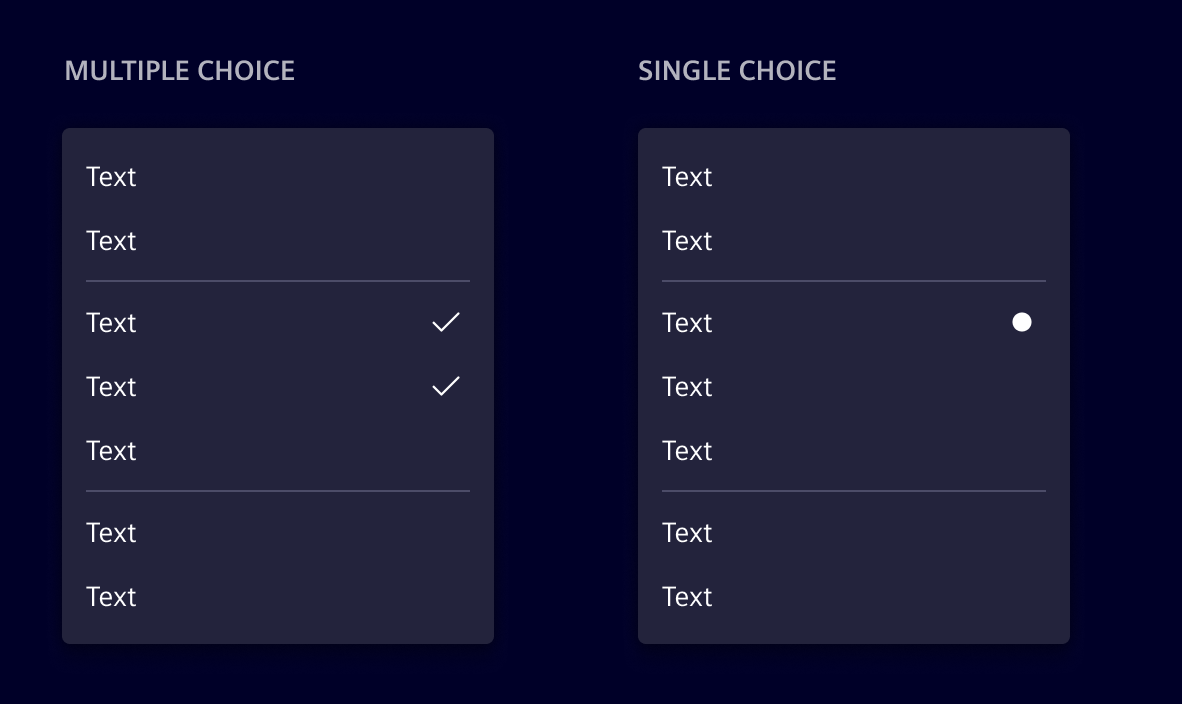
Task: Select first Text item in Single Choice menu
Action: point(687,177)
